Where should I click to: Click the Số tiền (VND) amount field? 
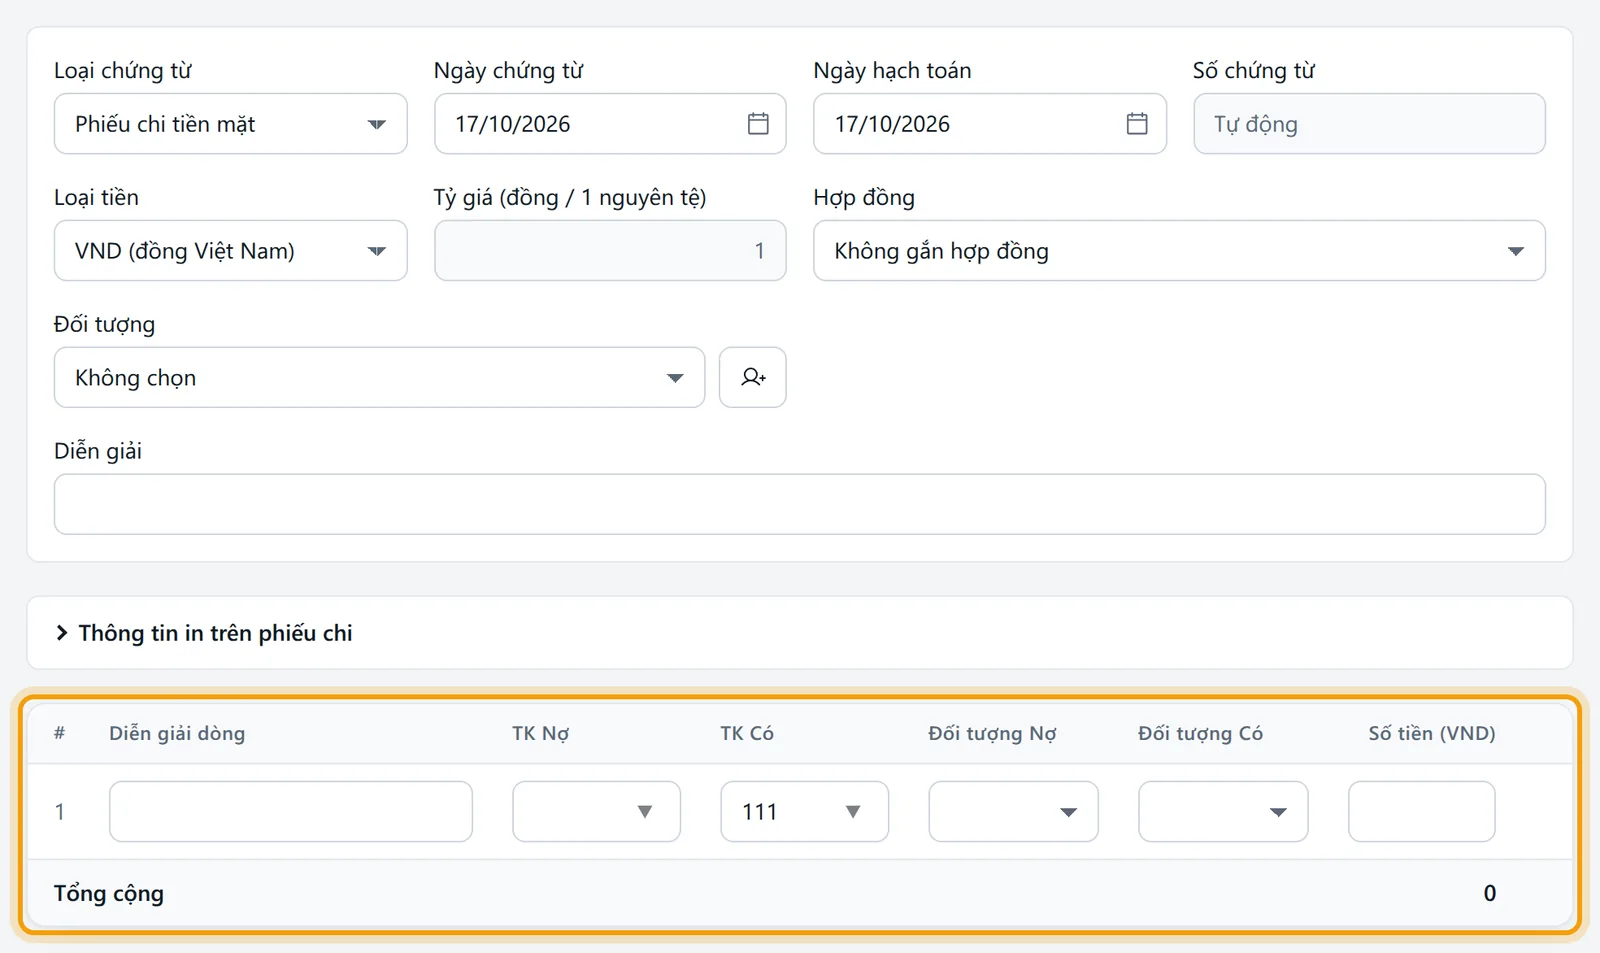[x=1421, y=812]
